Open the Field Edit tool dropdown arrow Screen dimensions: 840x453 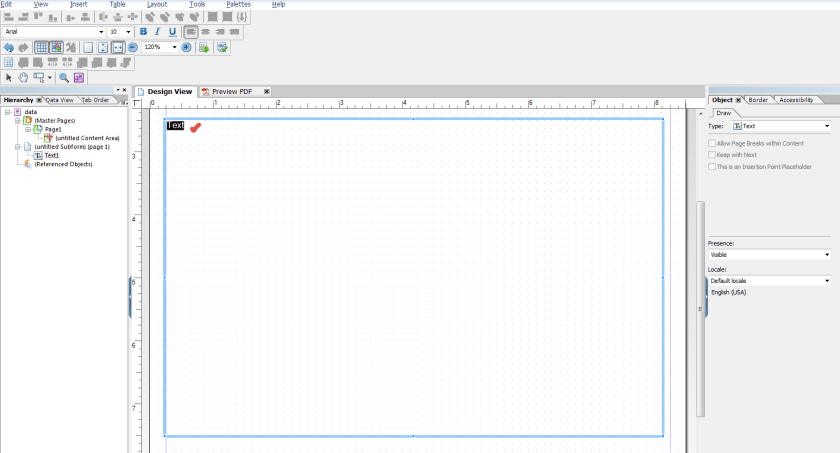(x=49, y=78)
